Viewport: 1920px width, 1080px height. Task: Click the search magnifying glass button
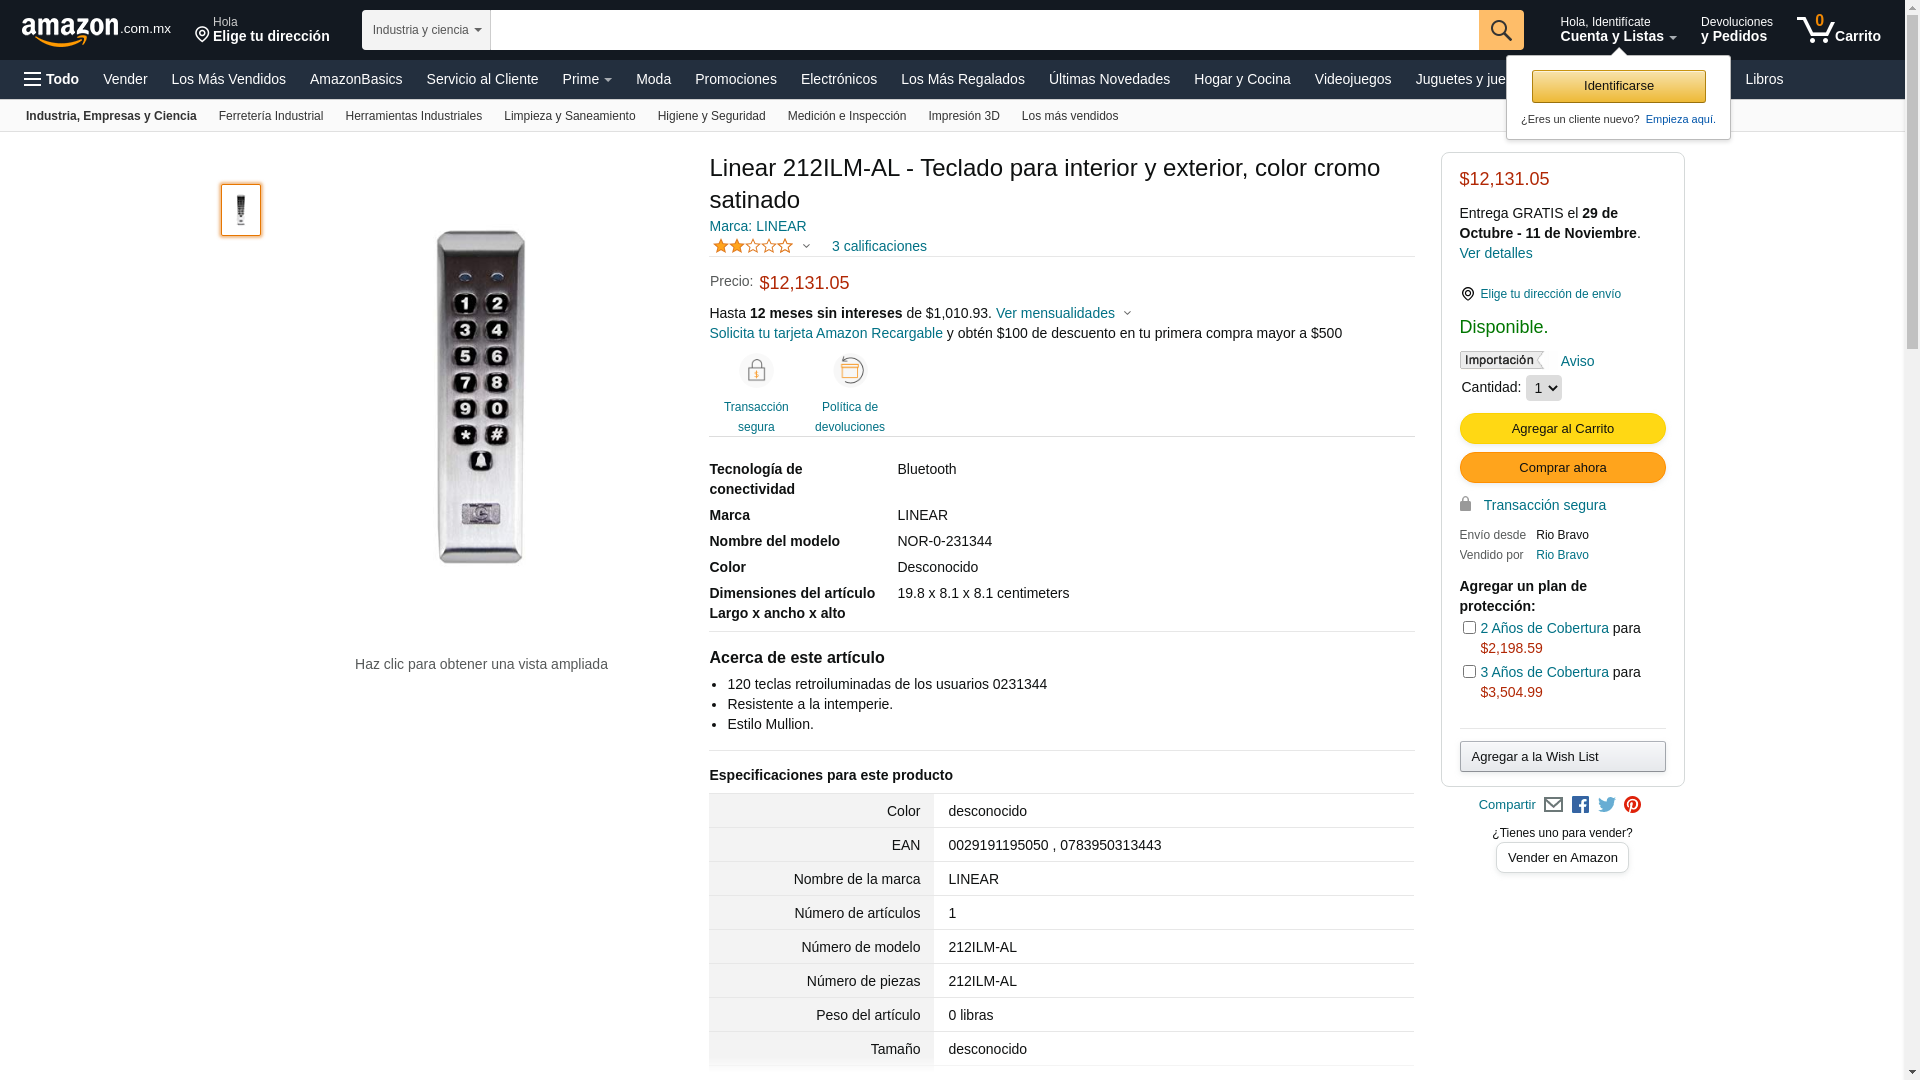coord(1500,30)
